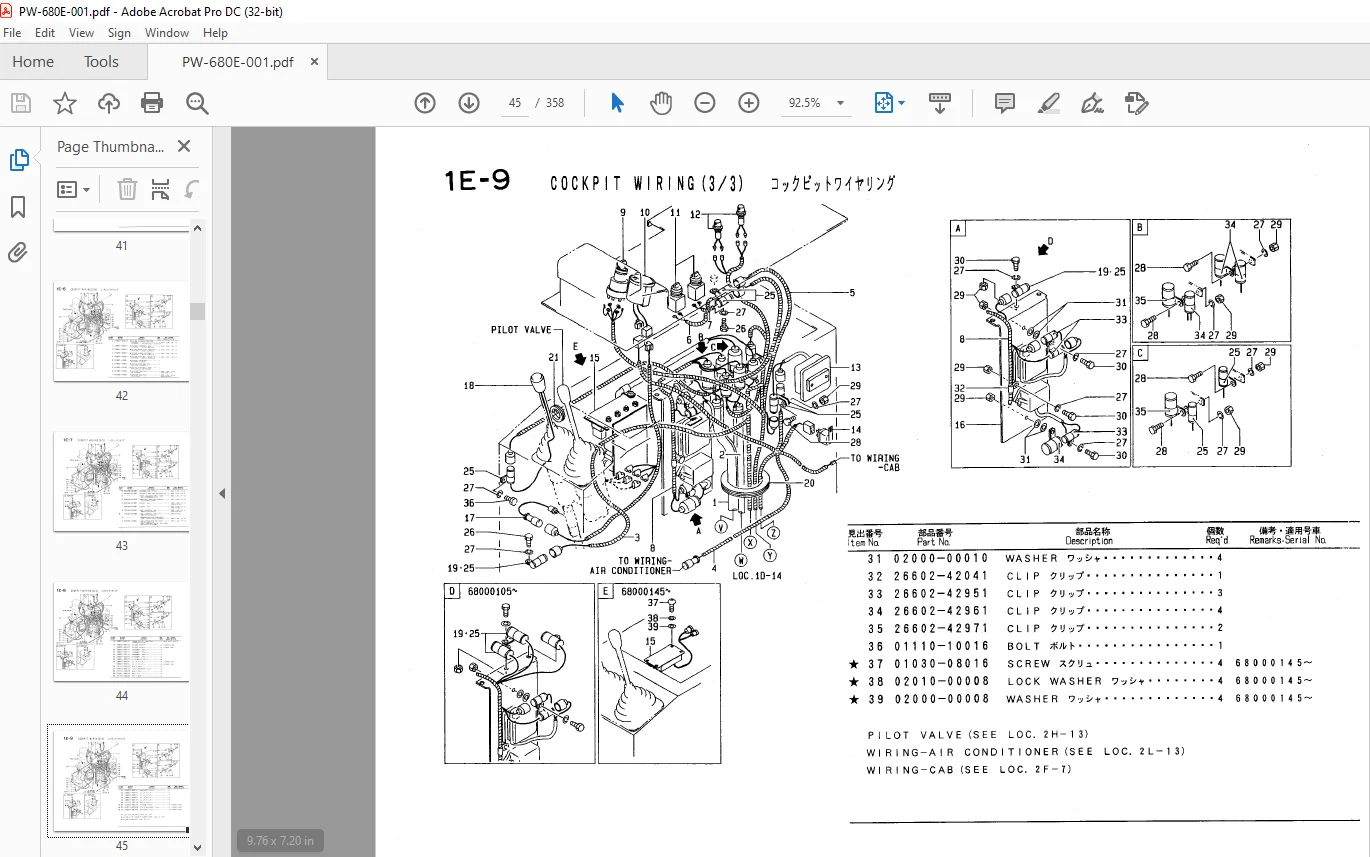Click the rotate page thumbnail icon

click(191, 189)
